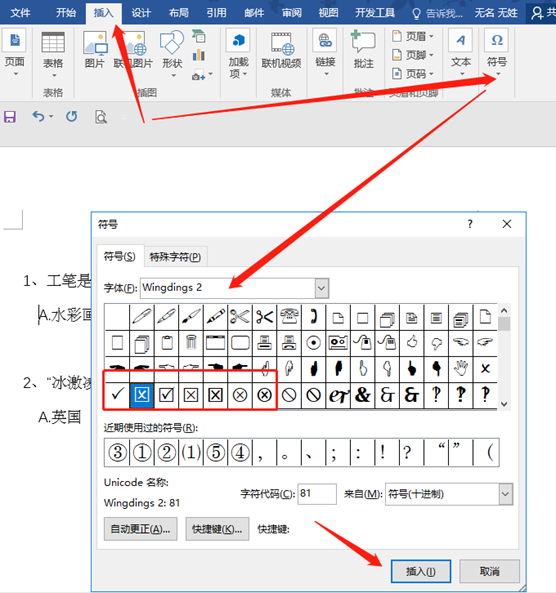The height and width of the screenshot is (593, 556).
Task: Open 联机图片 online pictures
Action: pyautogui.click(x=134, y=50)
